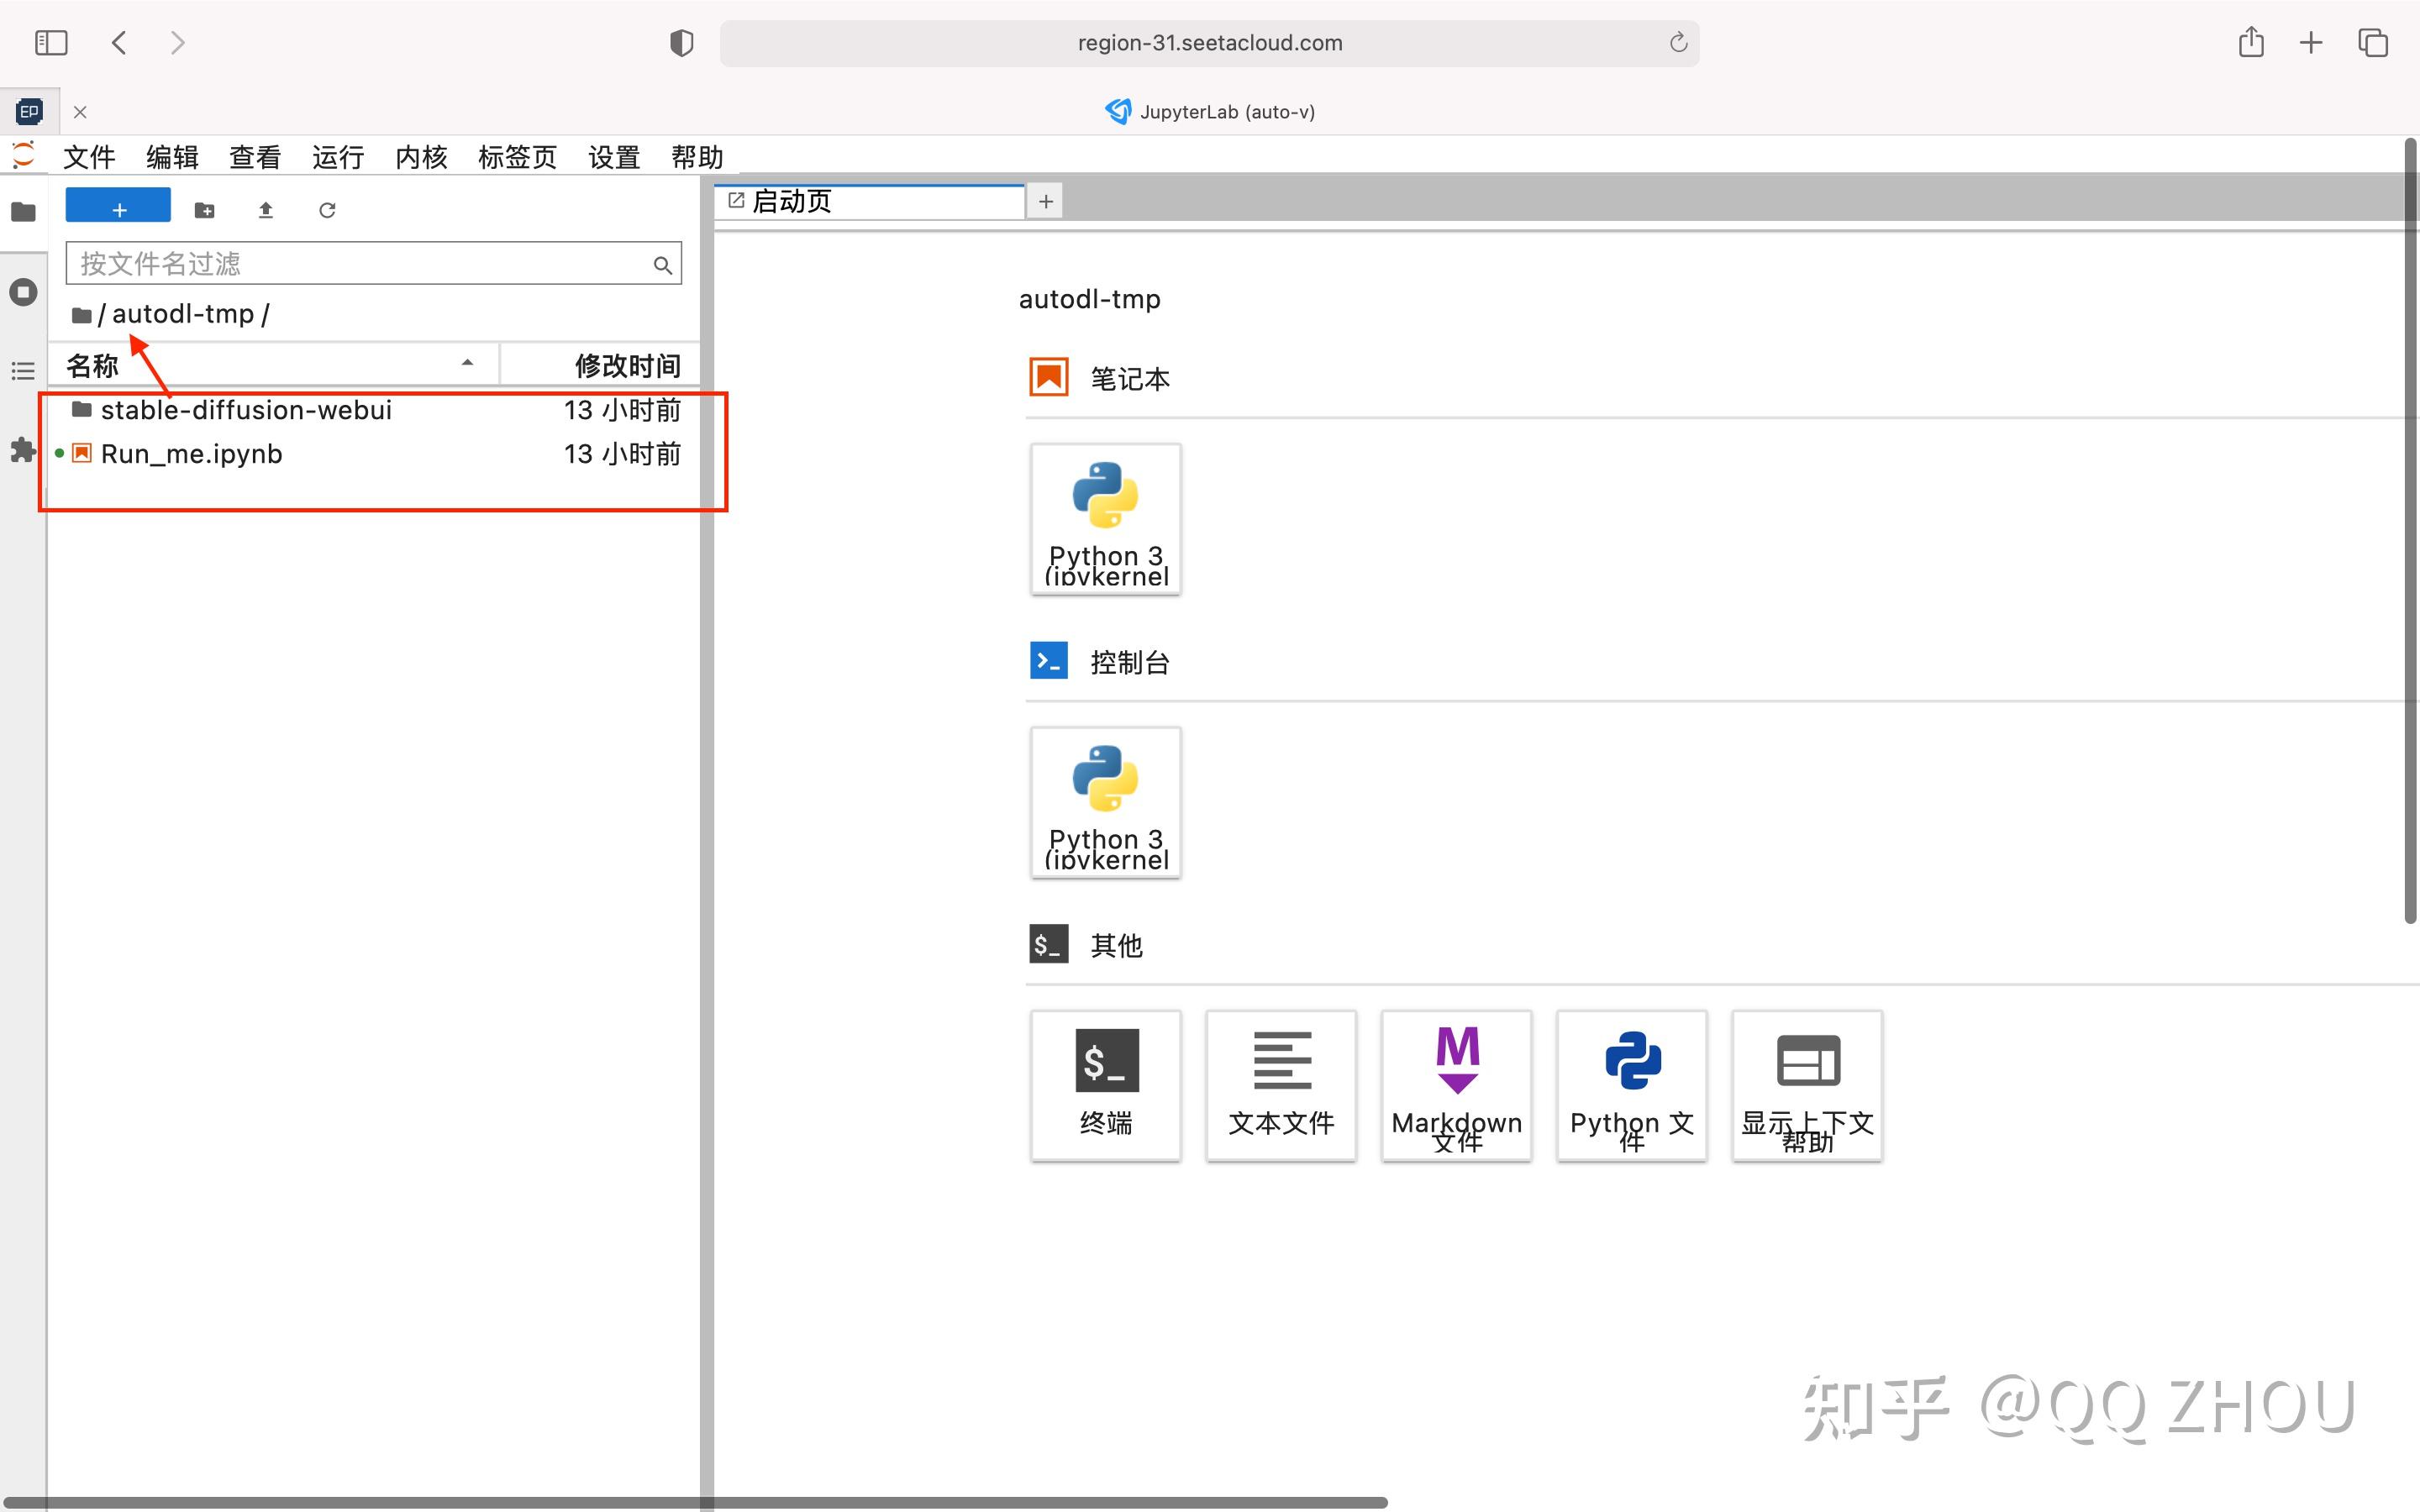2420x1512 pixels.
Task: Open a new Safari tab
Action: pos(2311,43)
